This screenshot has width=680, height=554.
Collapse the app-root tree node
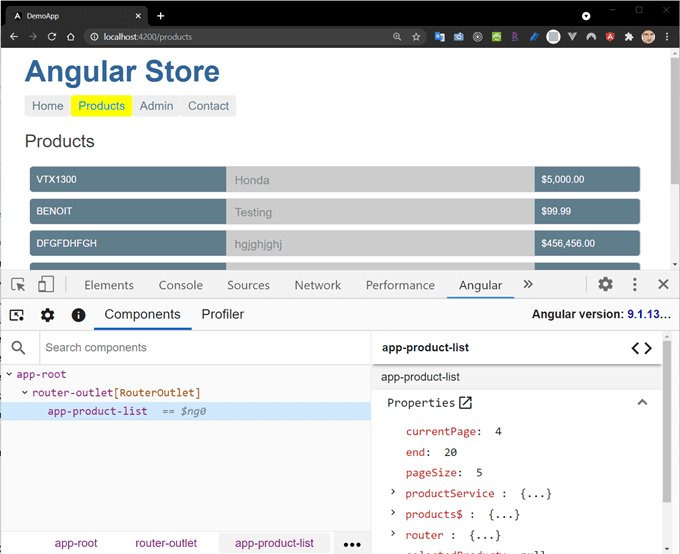coord(9,374)
